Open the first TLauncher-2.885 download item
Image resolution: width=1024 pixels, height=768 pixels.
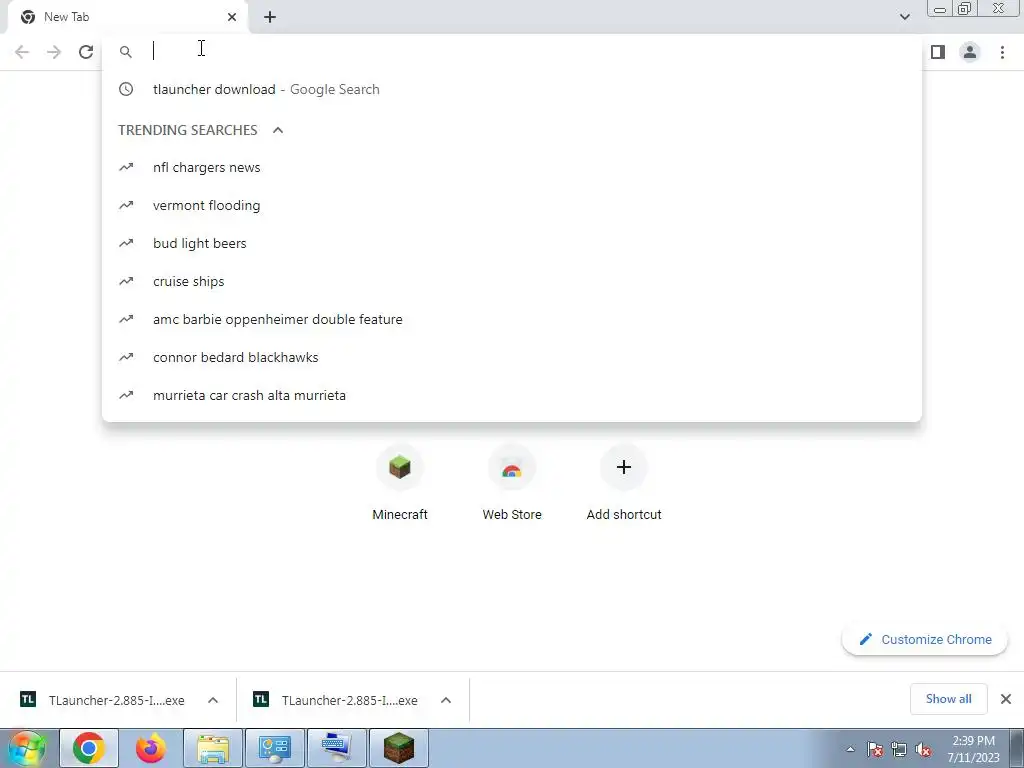[x=104, y=700]
